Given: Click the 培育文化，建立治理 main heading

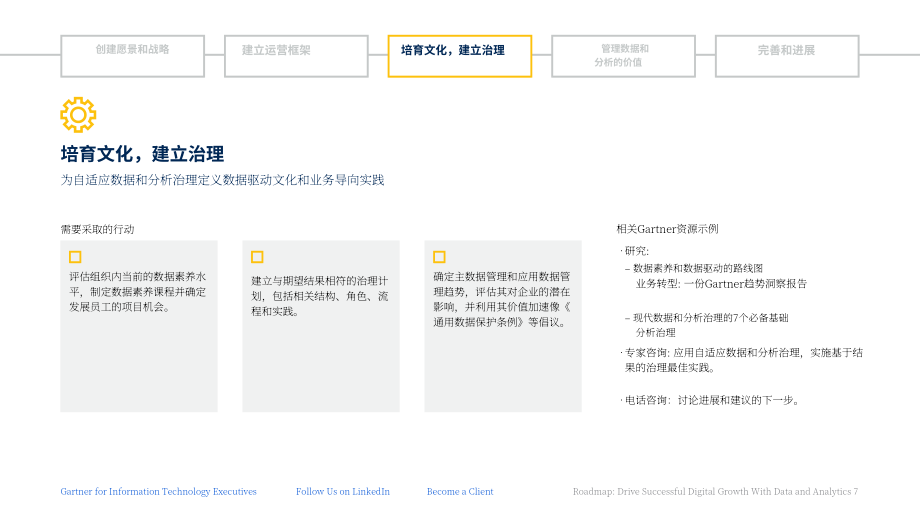Looking at the screenshot, I should [x=142, y=154].
